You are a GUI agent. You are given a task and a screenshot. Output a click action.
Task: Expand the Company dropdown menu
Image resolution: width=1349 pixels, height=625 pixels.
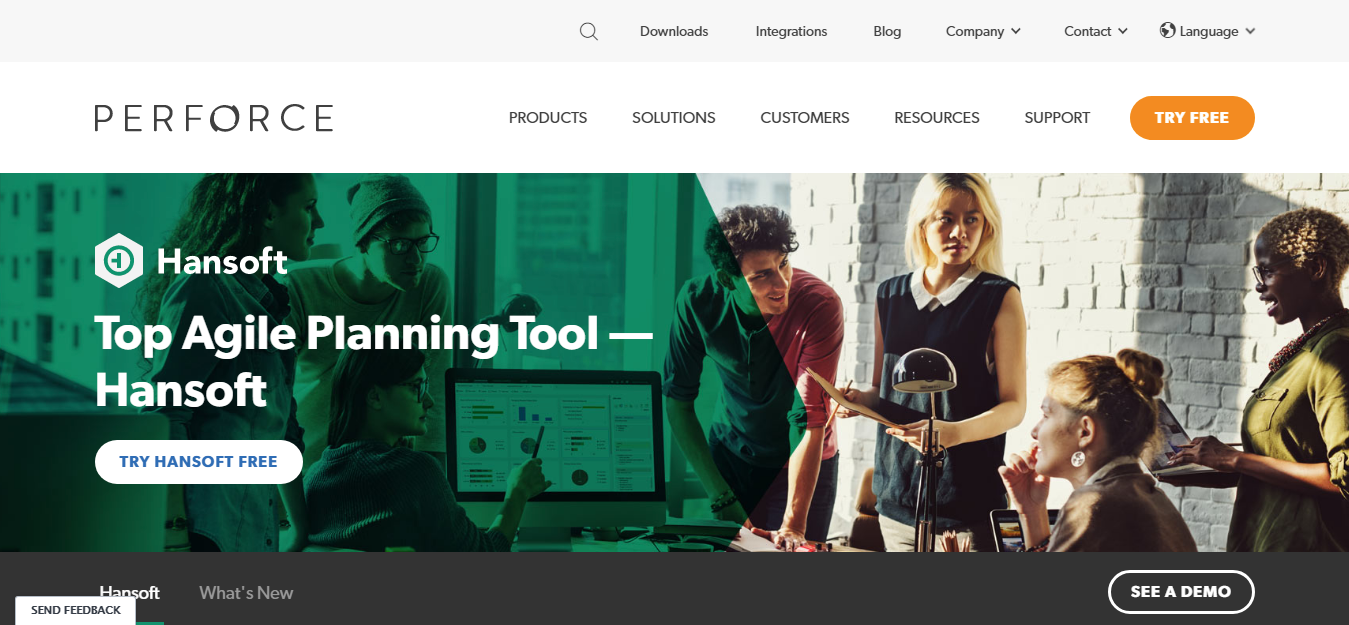point(984,31)
